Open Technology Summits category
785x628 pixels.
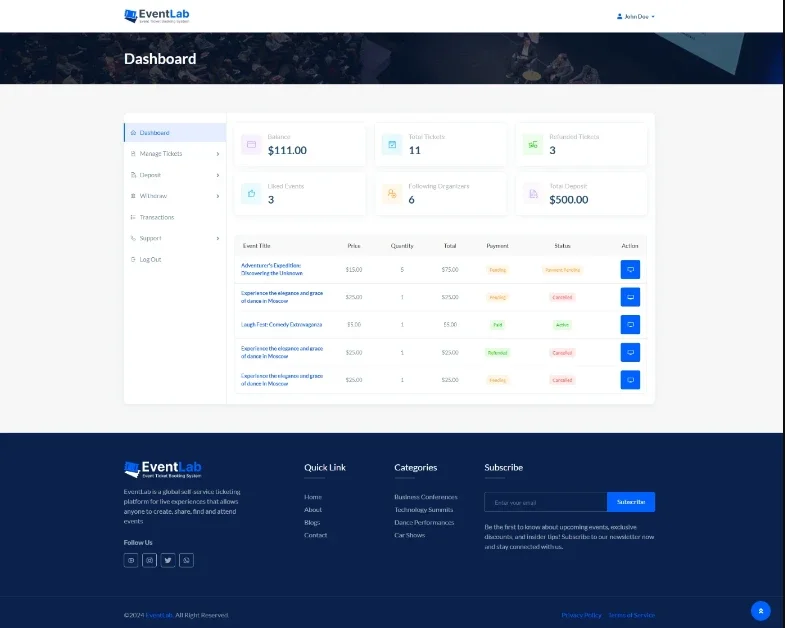point(424,510)
